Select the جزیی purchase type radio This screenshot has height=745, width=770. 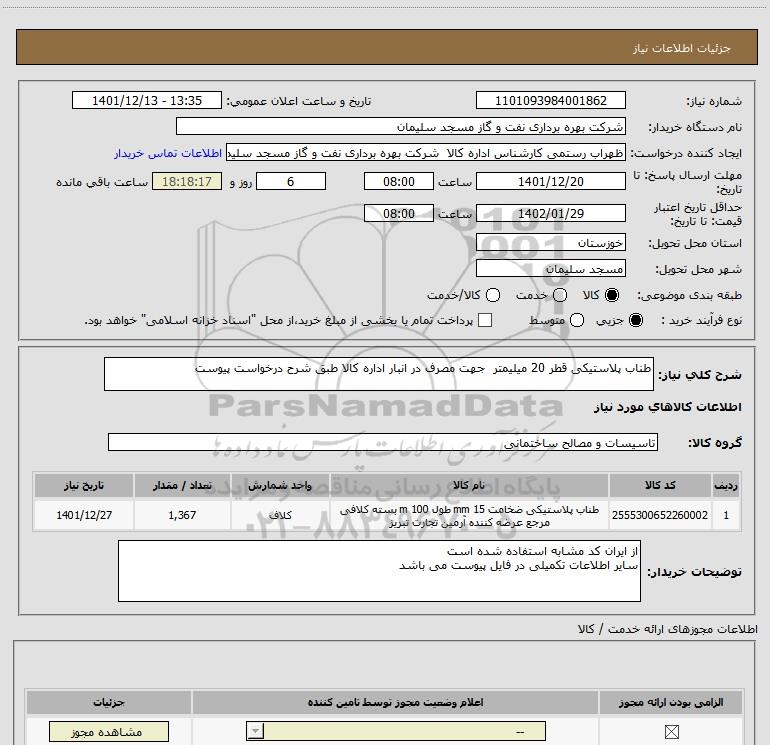click(x=636, y=320)
